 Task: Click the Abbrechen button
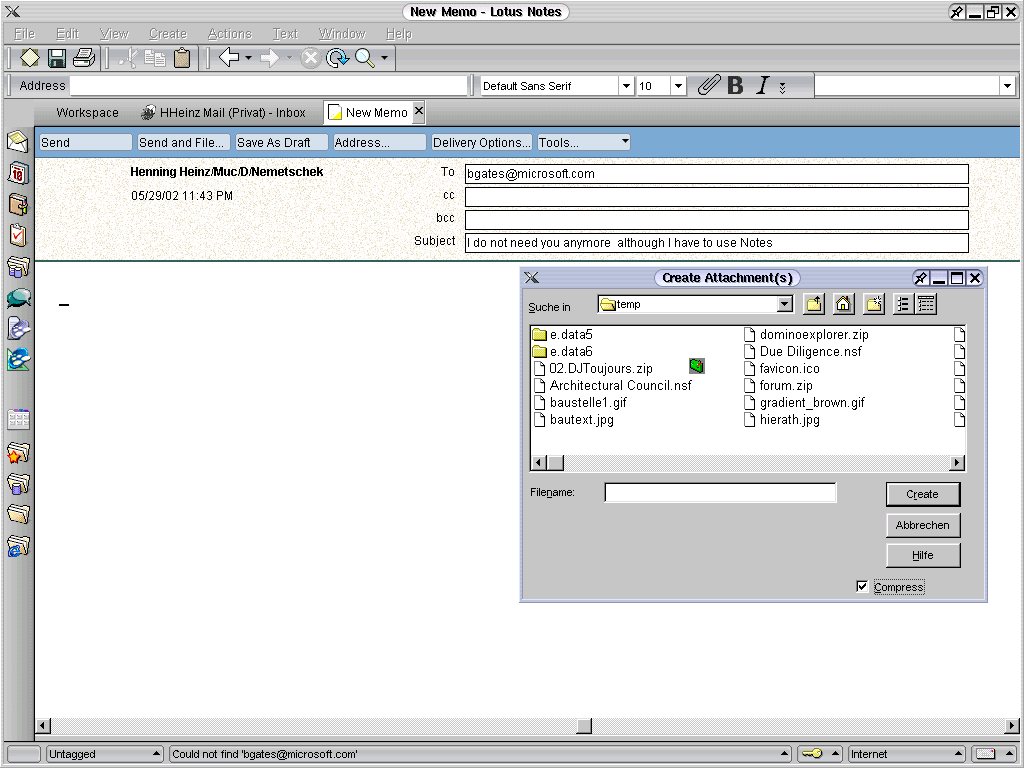tap(923, 525)
